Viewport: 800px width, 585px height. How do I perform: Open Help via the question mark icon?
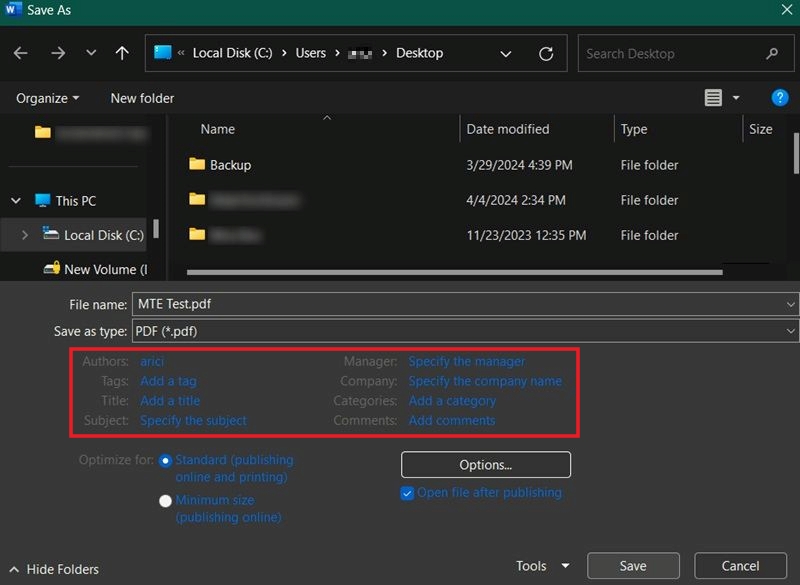point(779,97)
